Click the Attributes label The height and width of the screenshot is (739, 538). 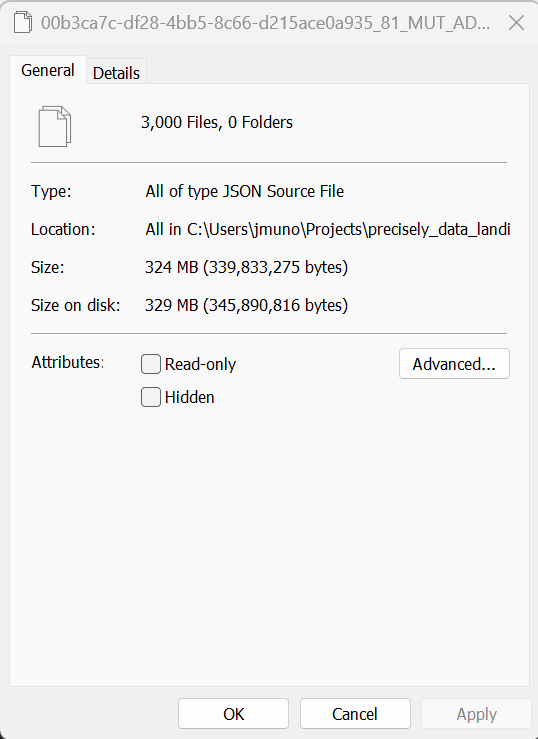pos(67,362)
